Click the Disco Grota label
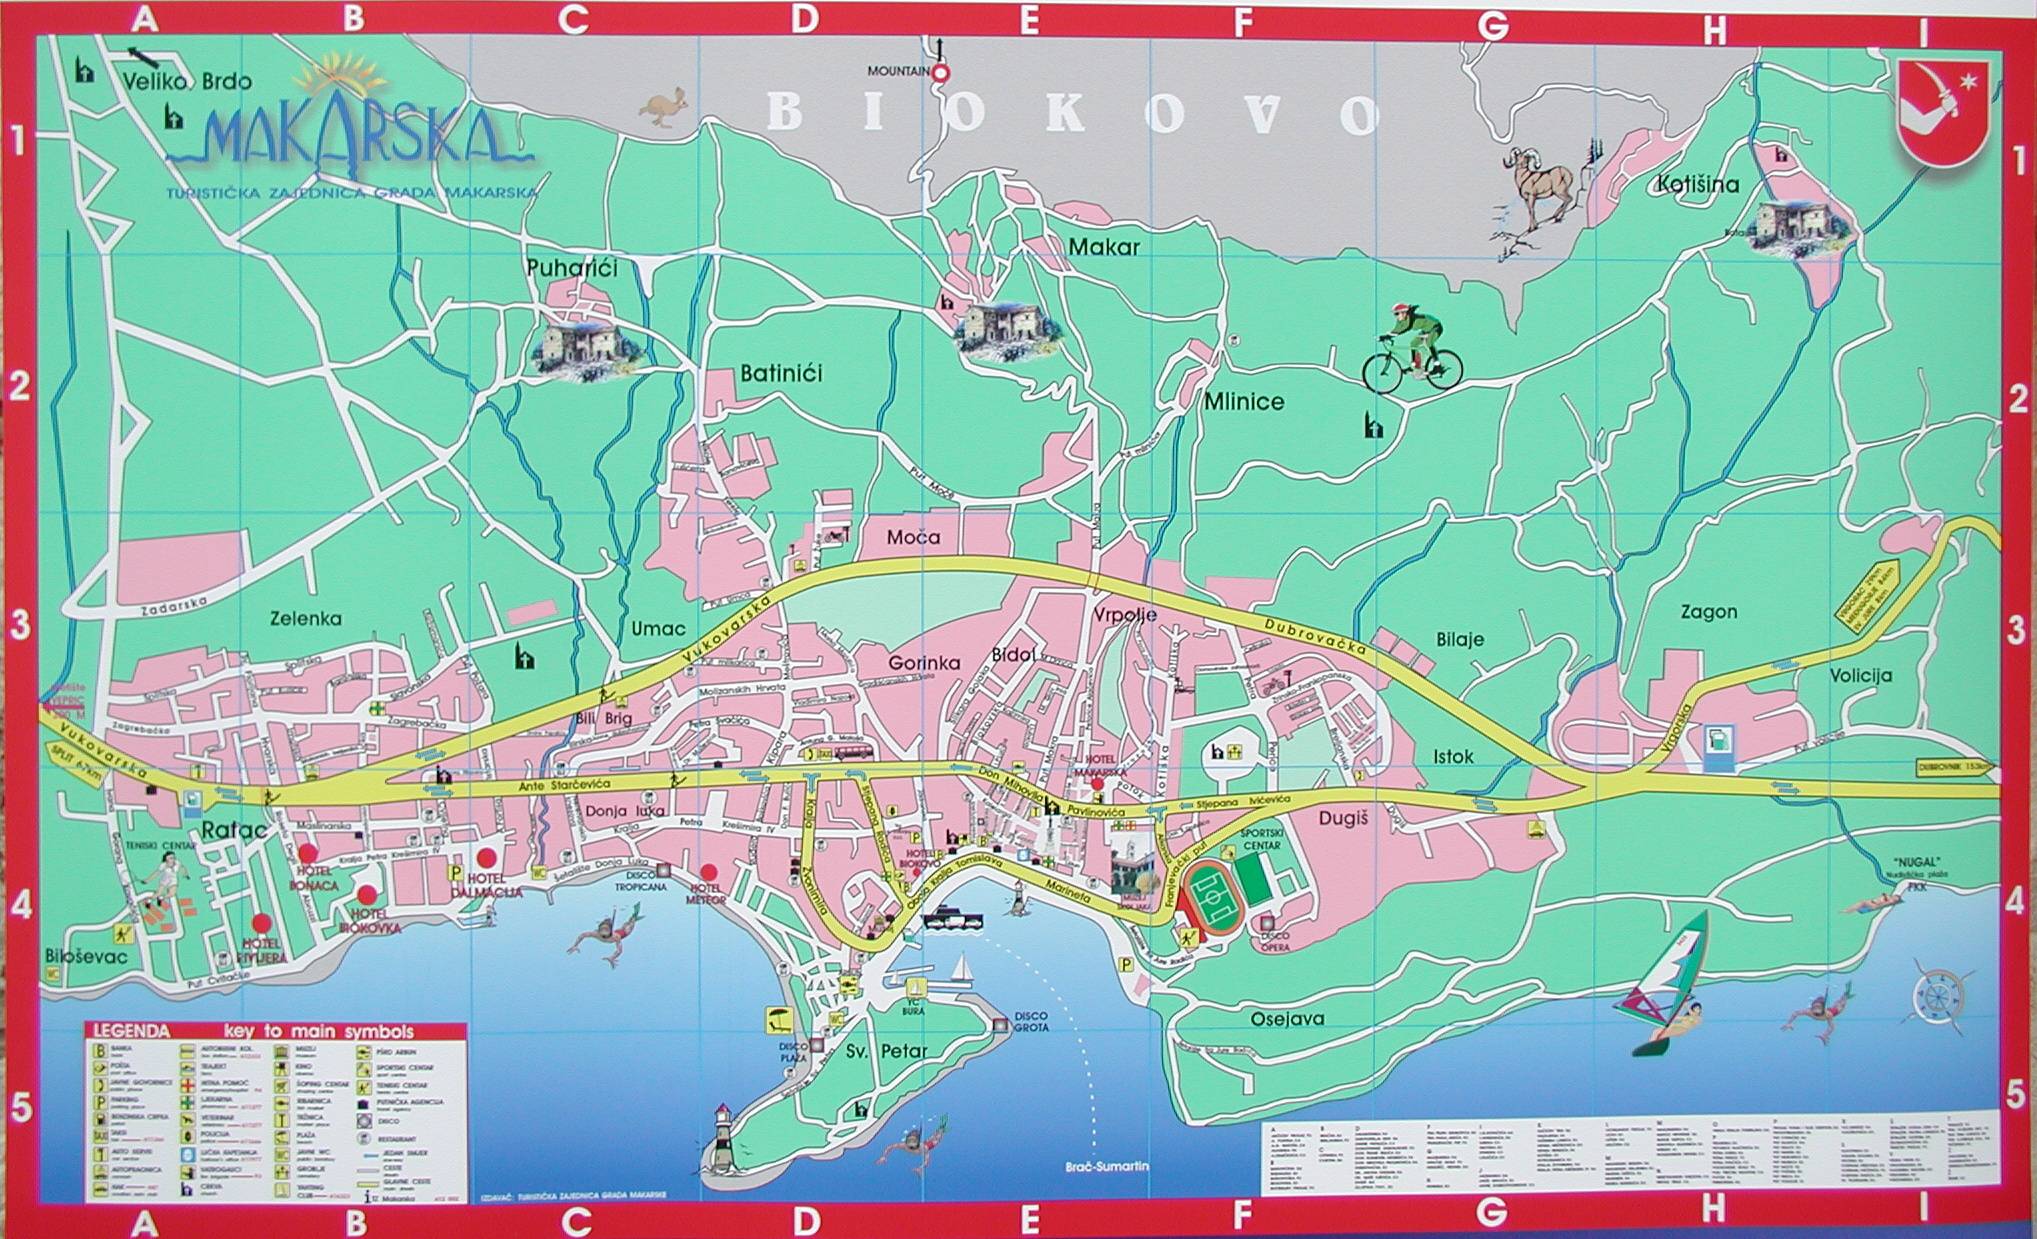The width and height of the screenshot is (2037, 1239). coord(1030,1021)
